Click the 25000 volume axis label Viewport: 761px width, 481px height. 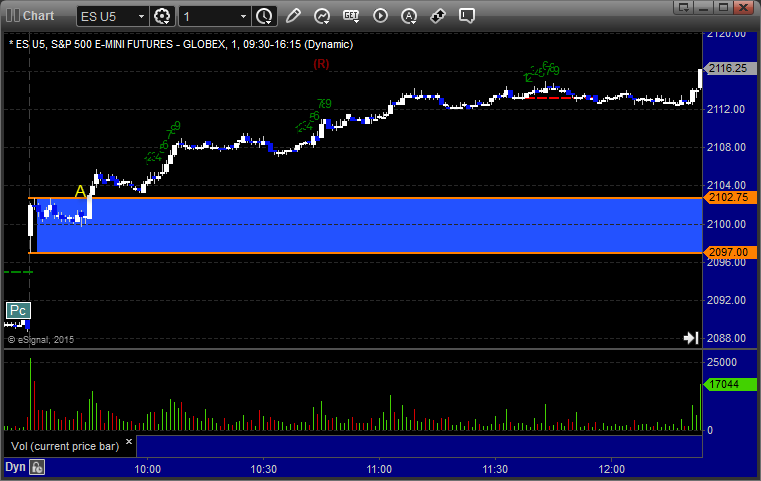point(722,363)
